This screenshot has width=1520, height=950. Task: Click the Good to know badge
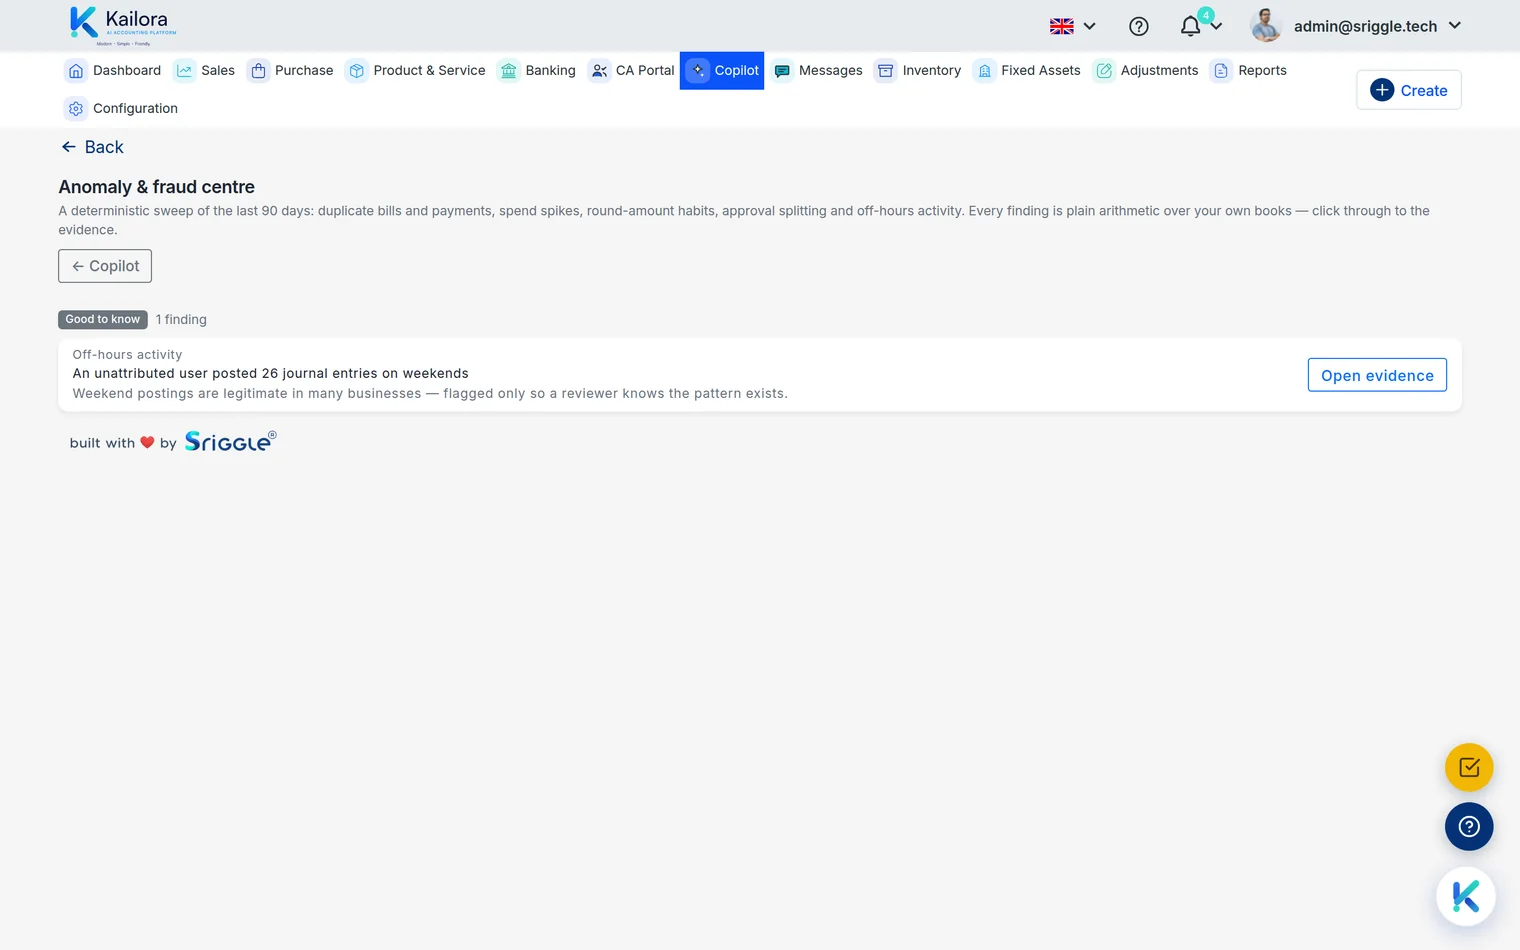103,319
